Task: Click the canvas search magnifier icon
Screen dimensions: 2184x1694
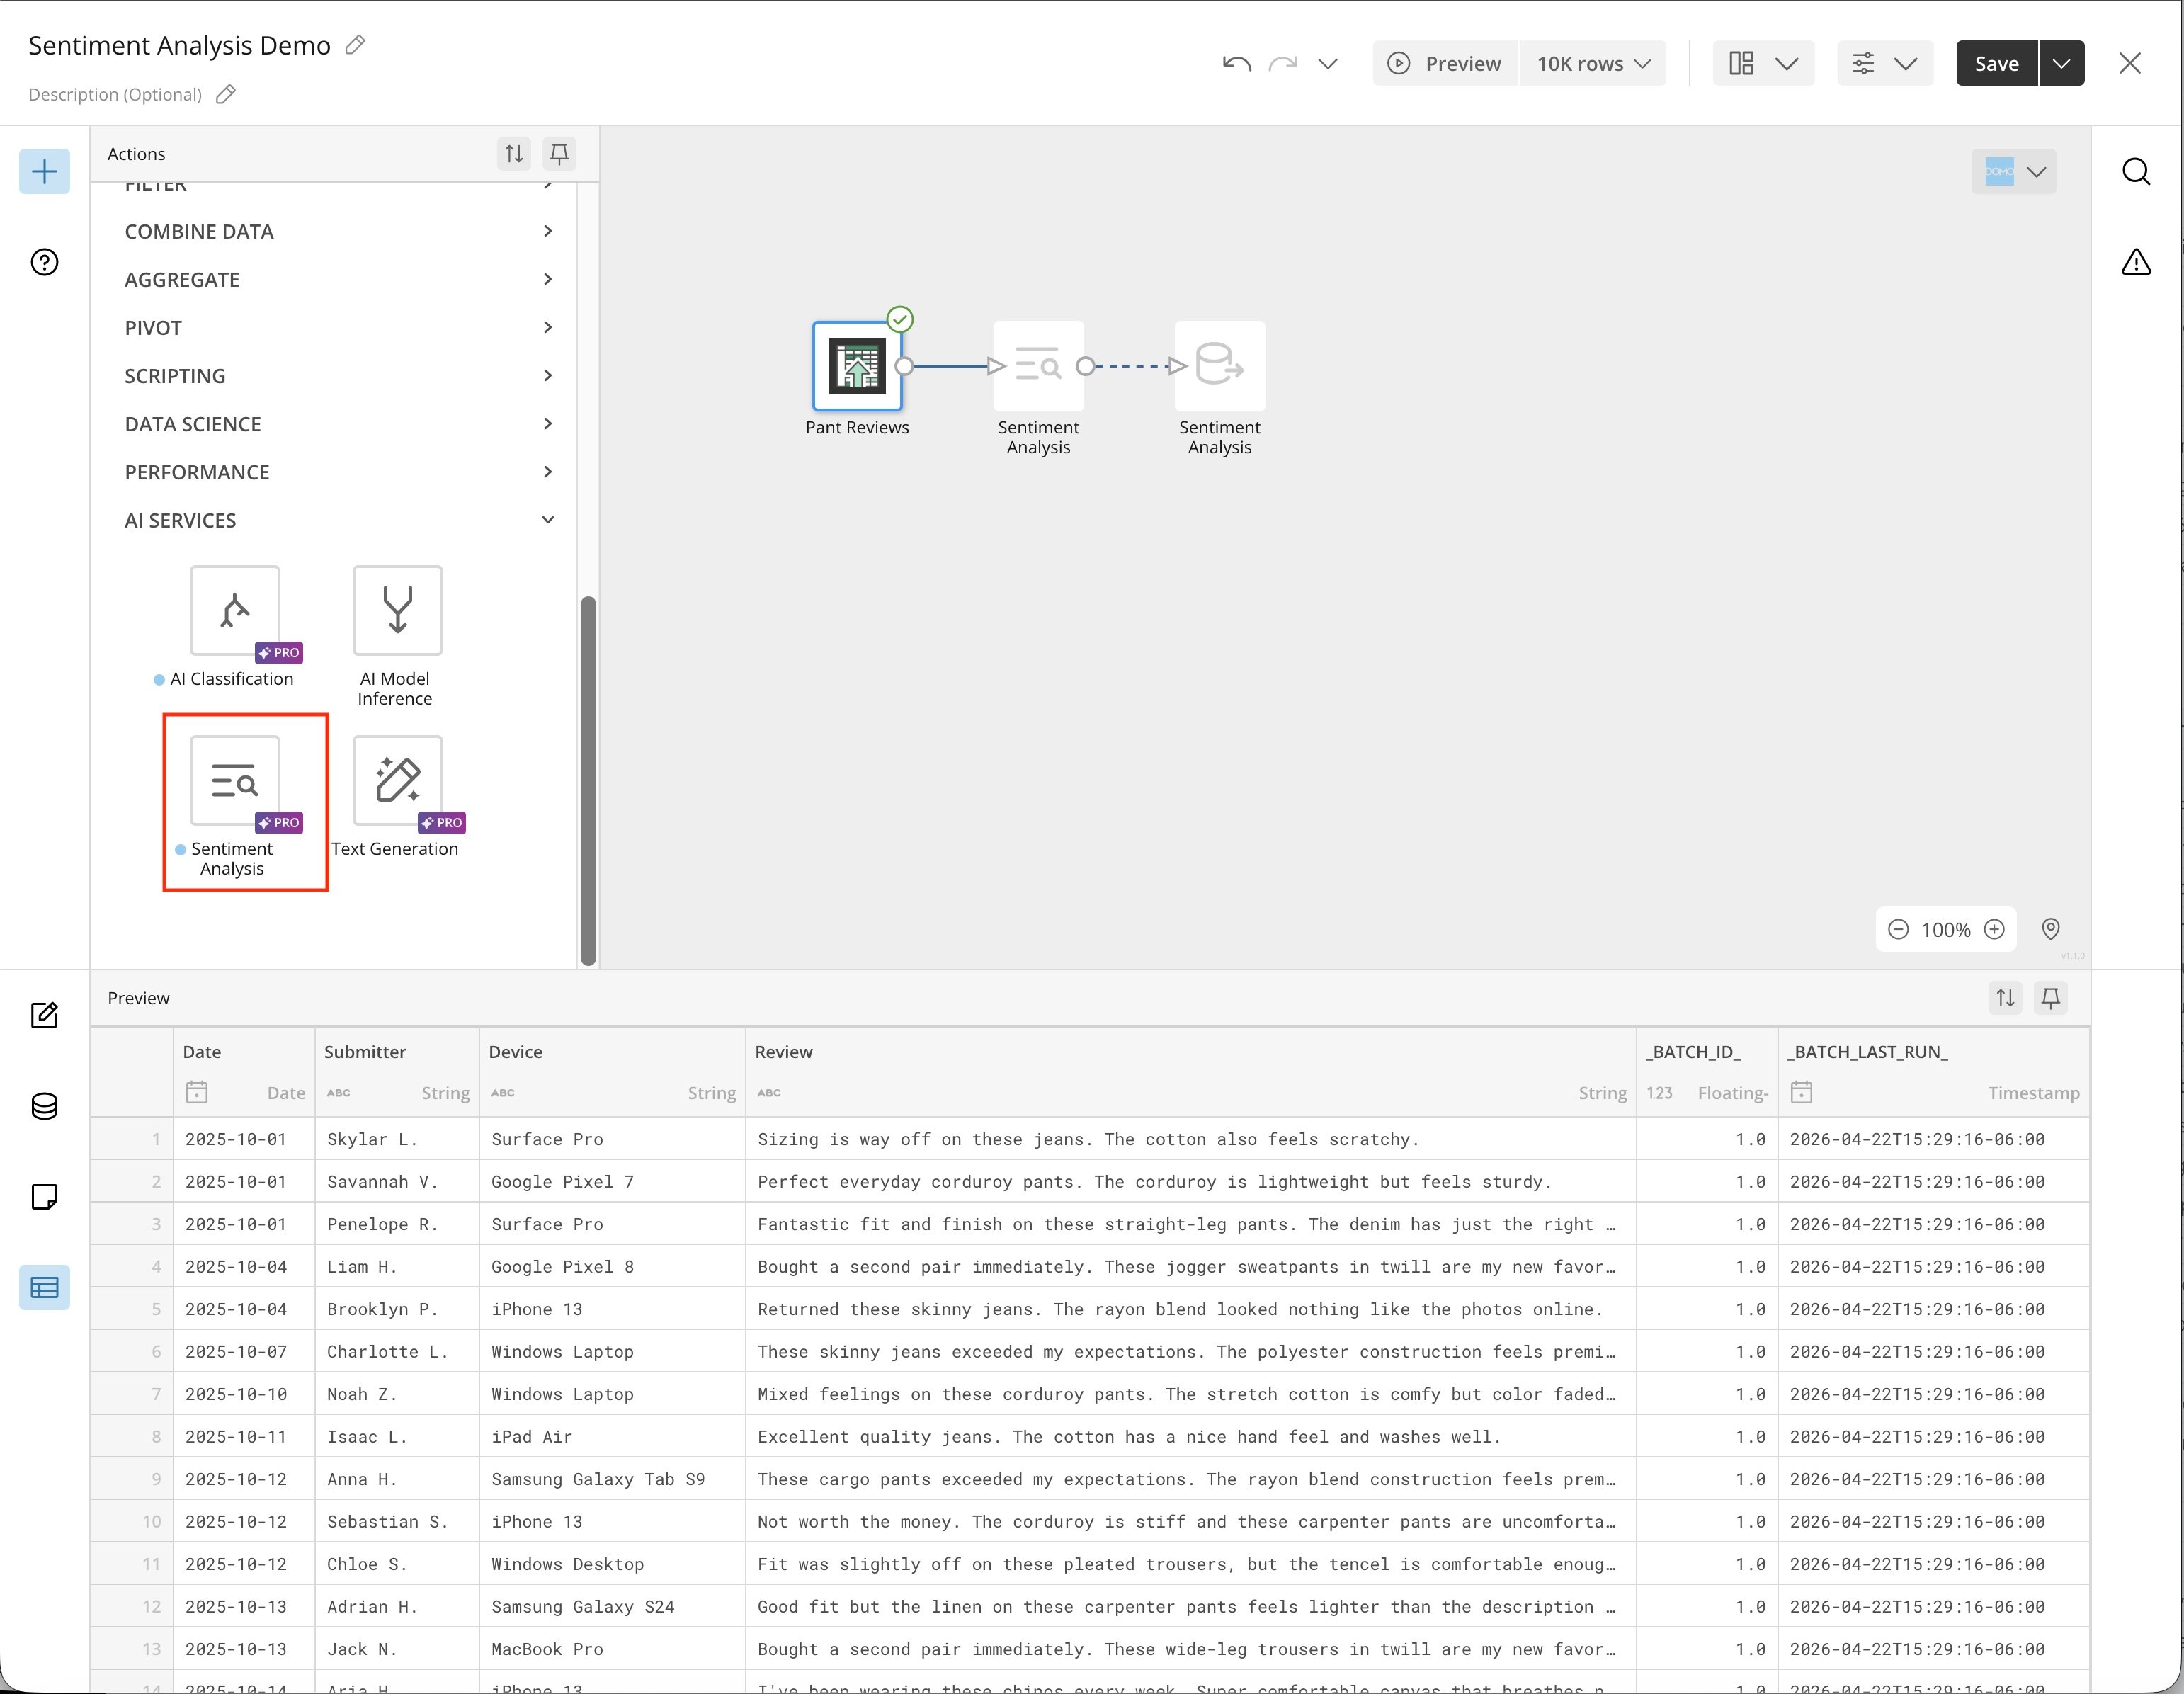Action: click(x=2136, y=172)
